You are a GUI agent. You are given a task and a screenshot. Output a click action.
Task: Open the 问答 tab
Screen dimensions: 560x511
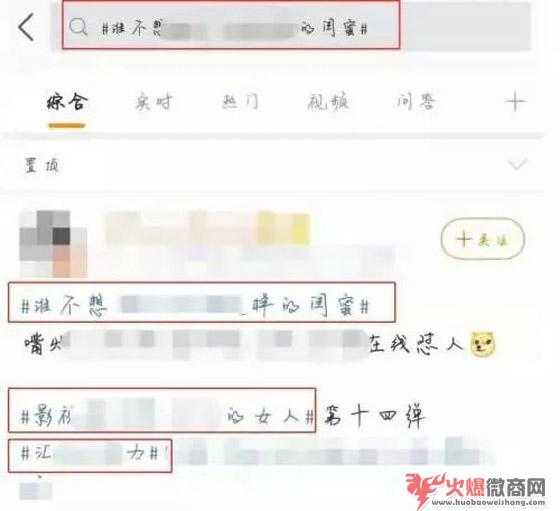pos(416,101)
